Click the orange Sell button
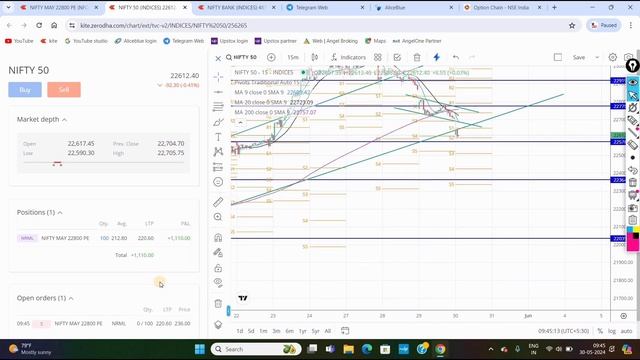 point(64,90)
